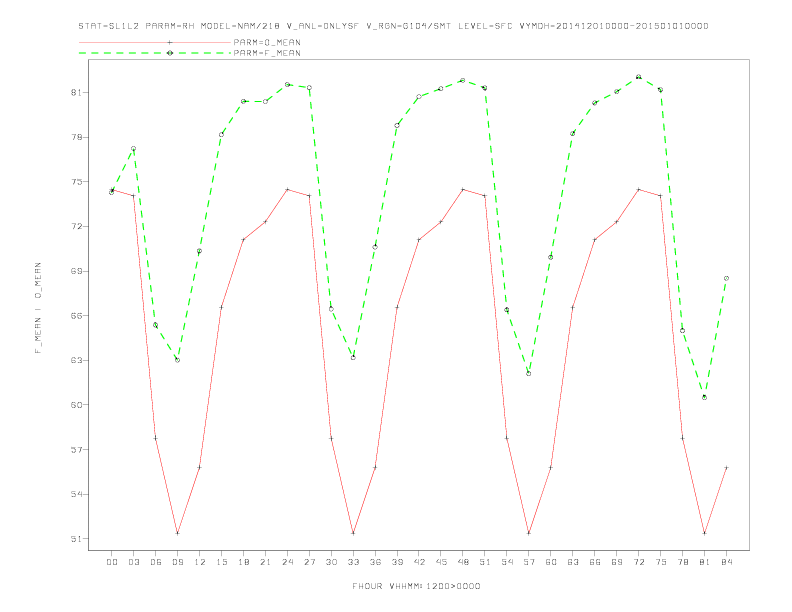
Task: Click x-axis tick label 18
Action: point(243,562)
